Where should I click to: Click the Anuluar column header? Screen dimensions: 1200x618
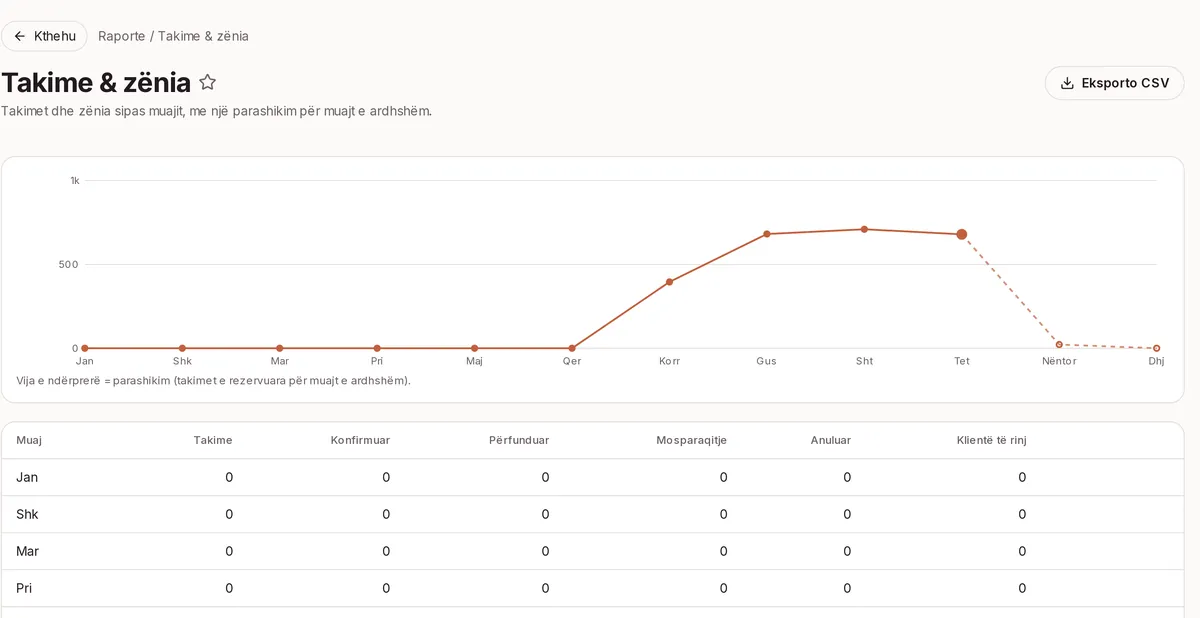[831, 440]
